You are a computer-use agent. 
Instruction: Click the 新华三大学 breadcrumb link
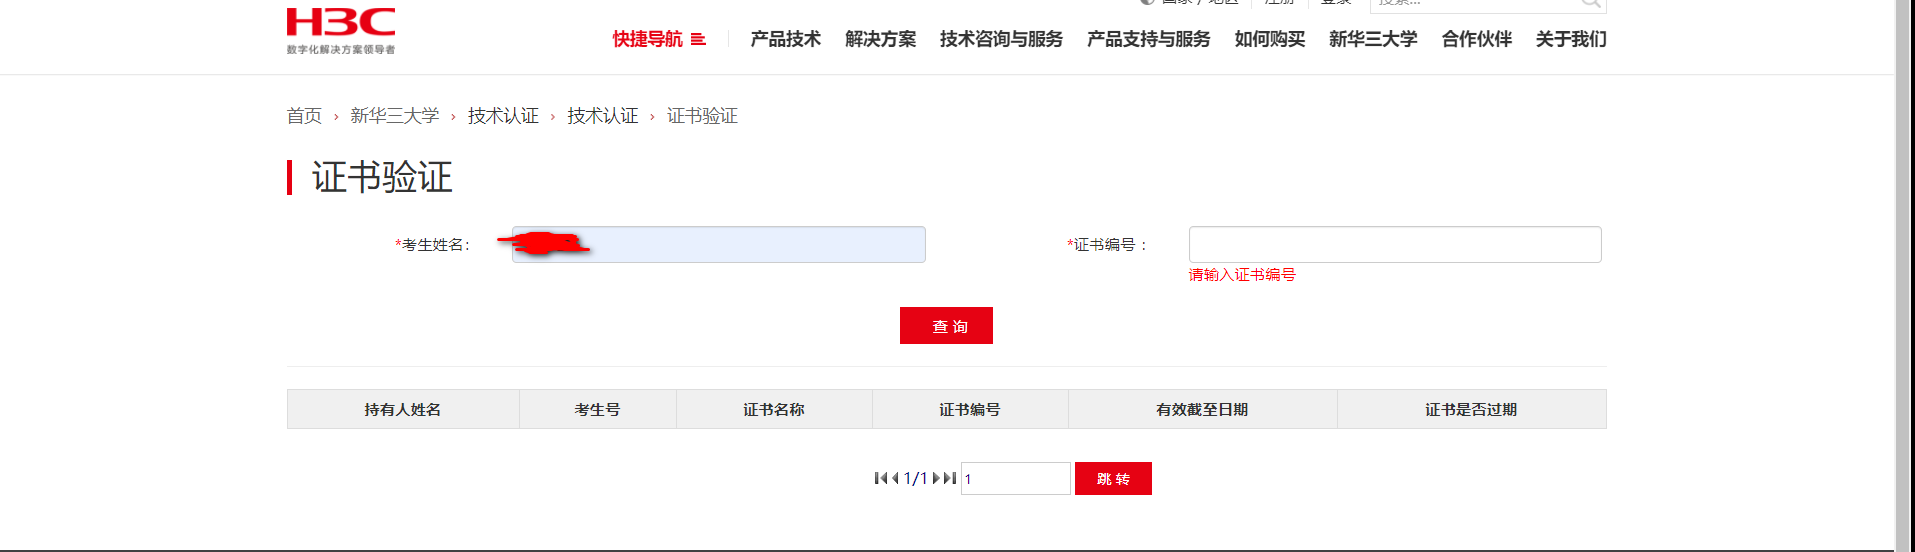pyautogui.click(x=395, y=116)
